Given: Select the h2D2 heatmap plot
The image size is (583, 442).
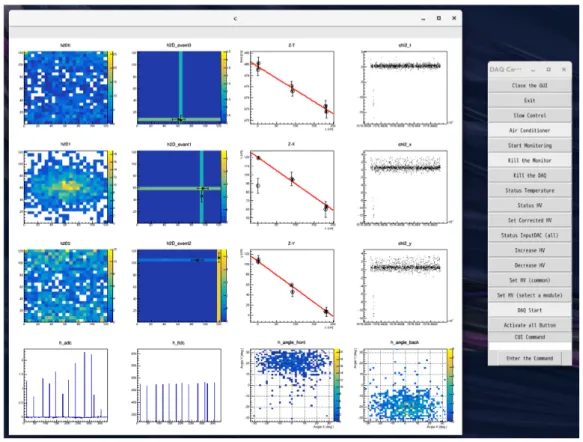Looking at the screenshot, I should coord(66,285).
